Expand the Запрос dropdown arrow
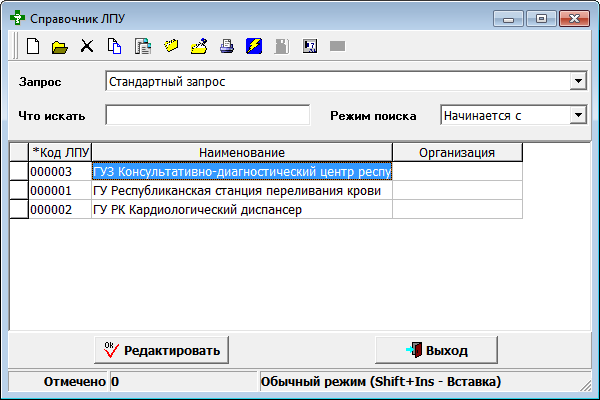Viewport: 600px width, 400px height. pyautogui.click(x=577, y=81)
